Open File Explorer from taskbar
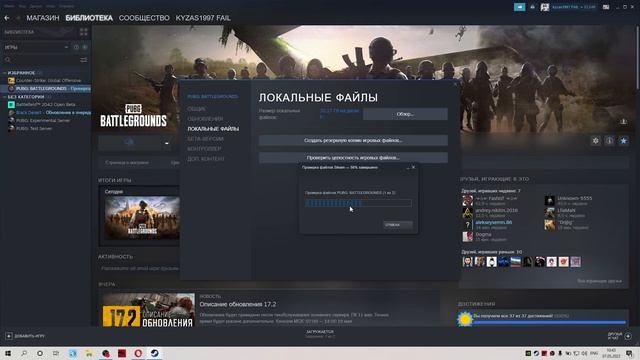The width and height of the screenshot is (640, 360). pyautogui.click(x=89, y=353)
